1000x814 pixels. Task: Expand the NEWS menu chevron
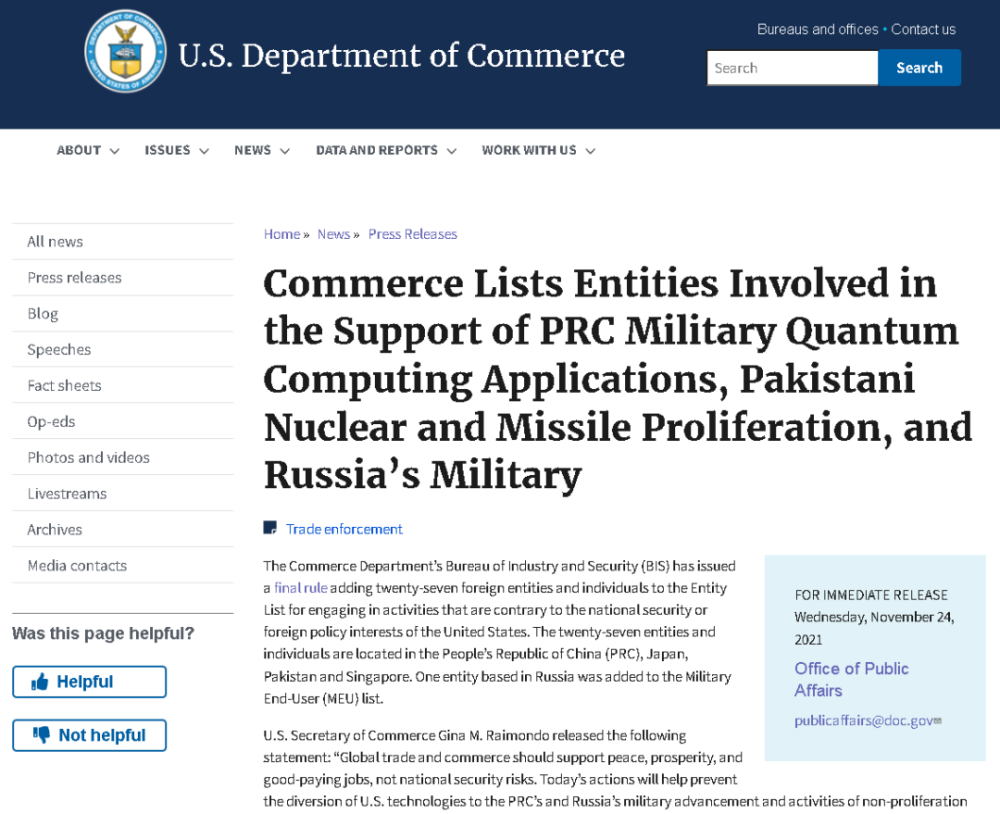click(x=285, y=151)
